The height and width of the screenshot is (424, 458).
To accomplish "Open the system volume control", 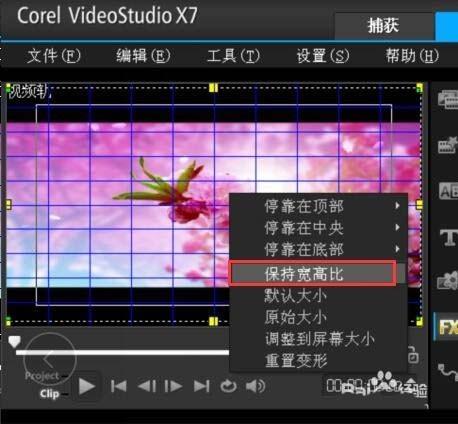I will (255, 386).
